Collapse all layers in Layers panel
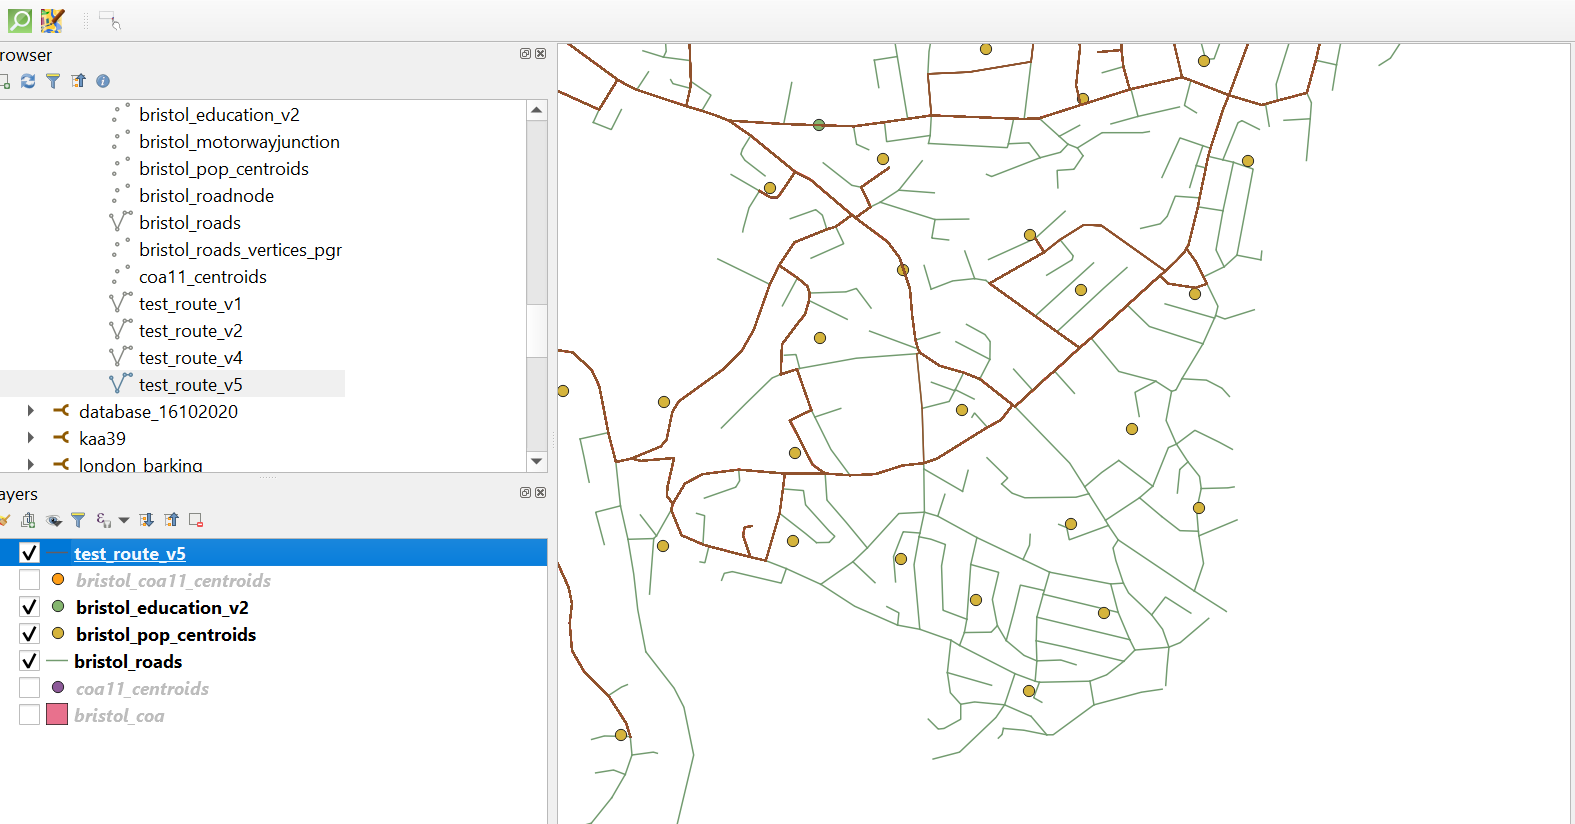This screenshot has height=824, width=1575. (x=172, y=520)
